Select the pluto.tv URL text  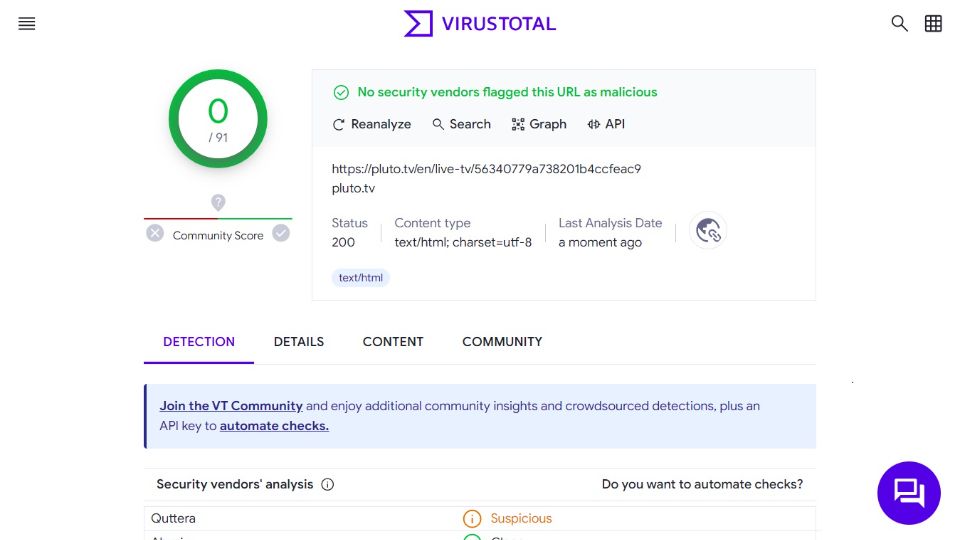point(486,169)
